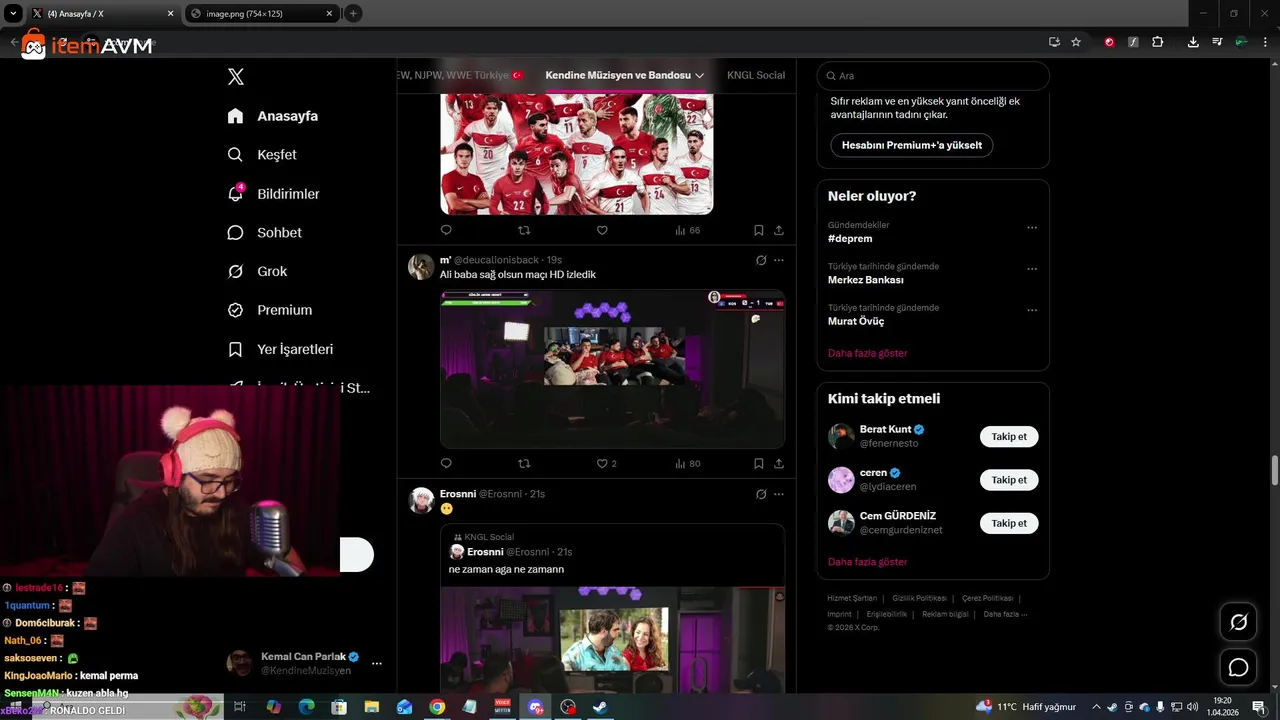Viewport: 1280px width, 720px height.
Task: Open Chrome three-dot menu
Action: (1266, 42)
